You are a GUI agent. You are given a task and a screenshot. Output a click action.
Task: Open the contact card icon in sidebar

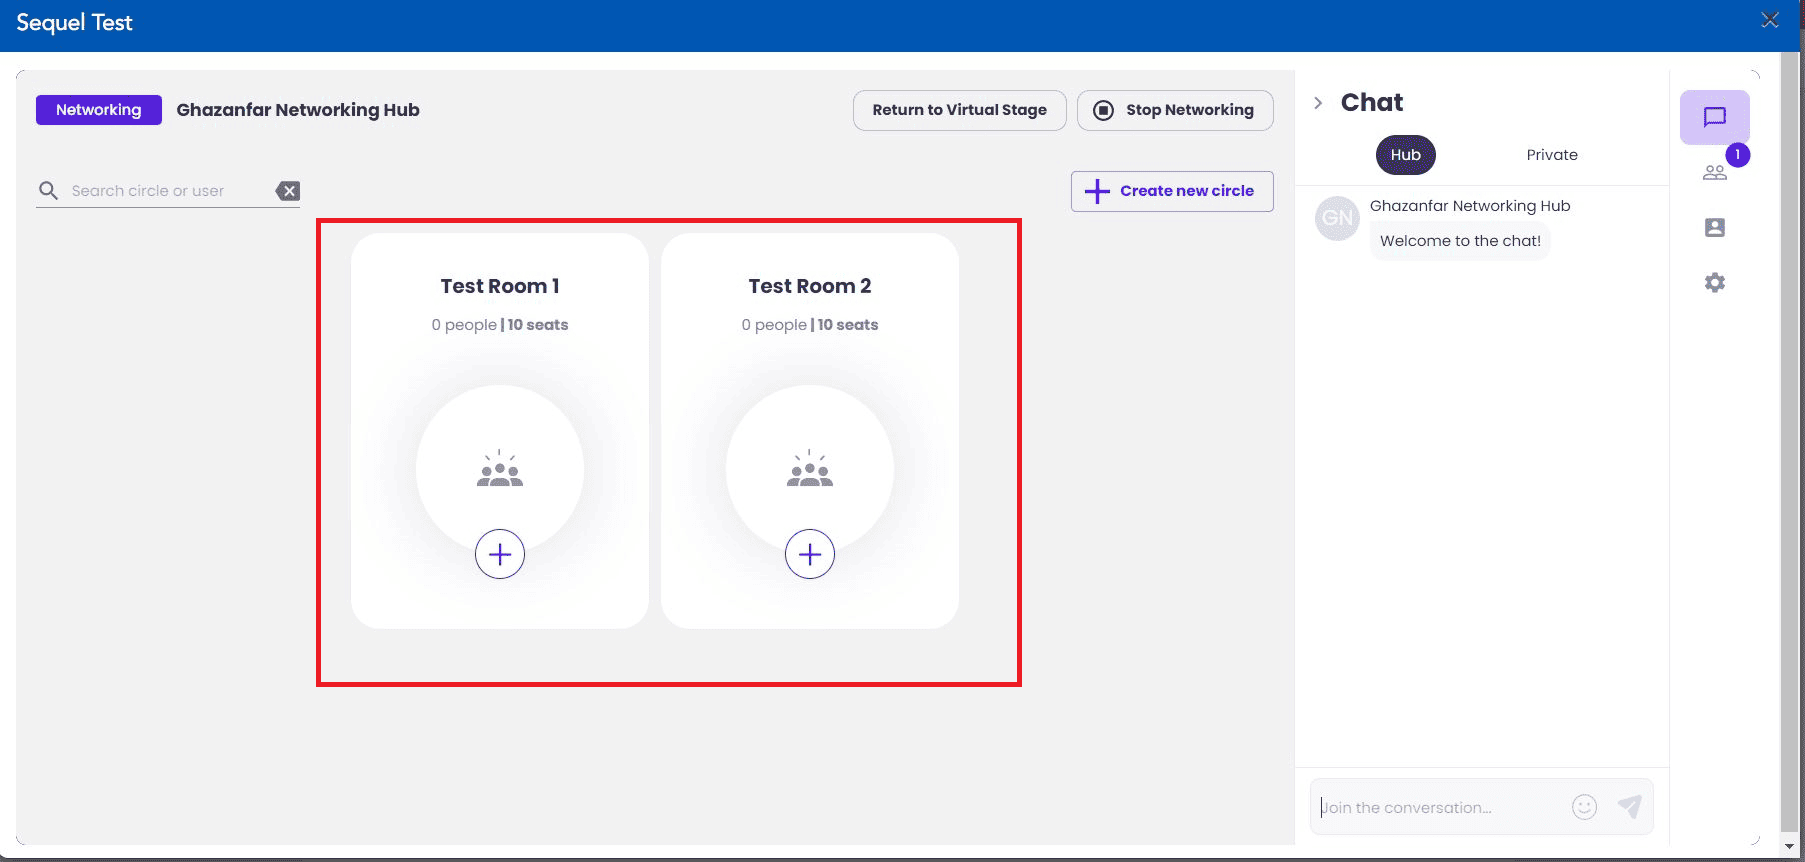[1714, 228]
